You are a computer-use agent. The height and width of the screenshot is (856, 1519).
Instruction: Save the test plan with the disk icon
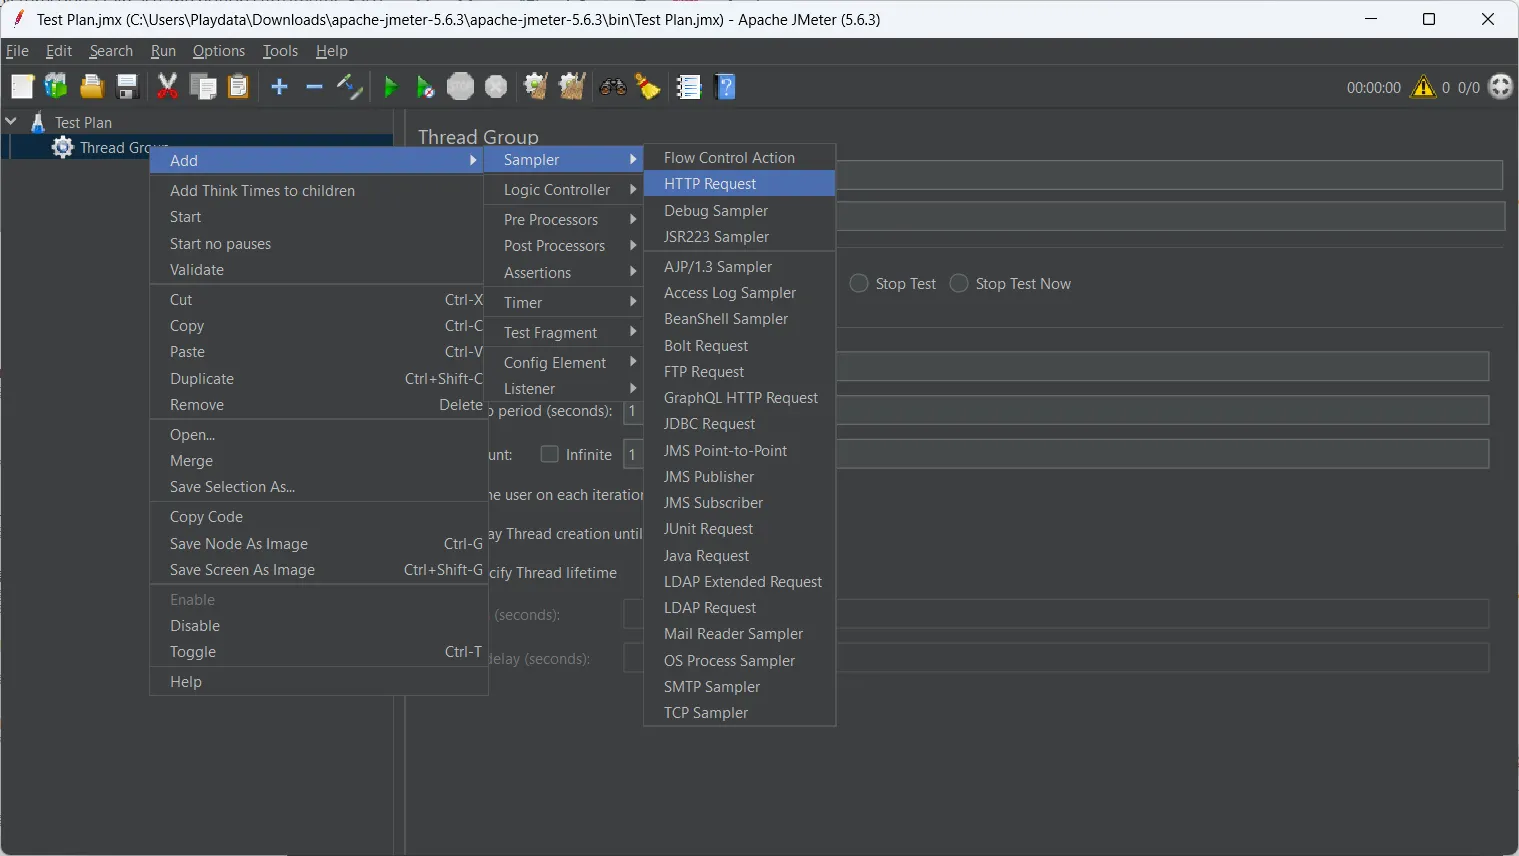(127, 87)
